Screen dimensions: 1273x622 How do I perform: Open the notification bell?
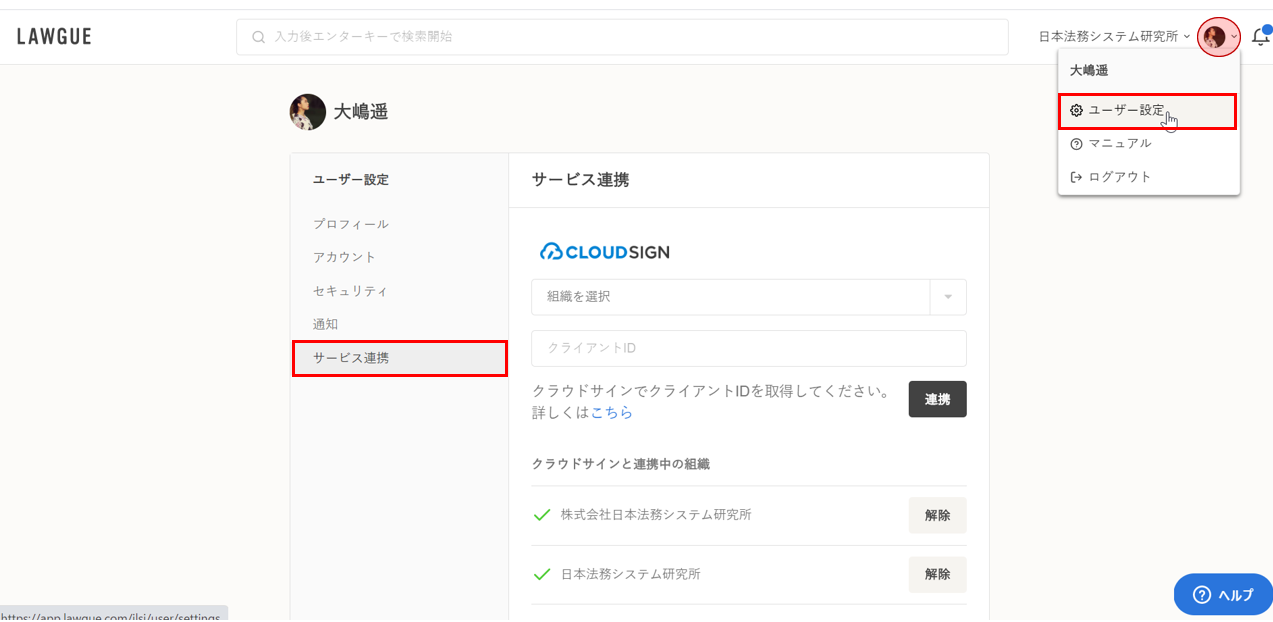tap(1260, 37)
